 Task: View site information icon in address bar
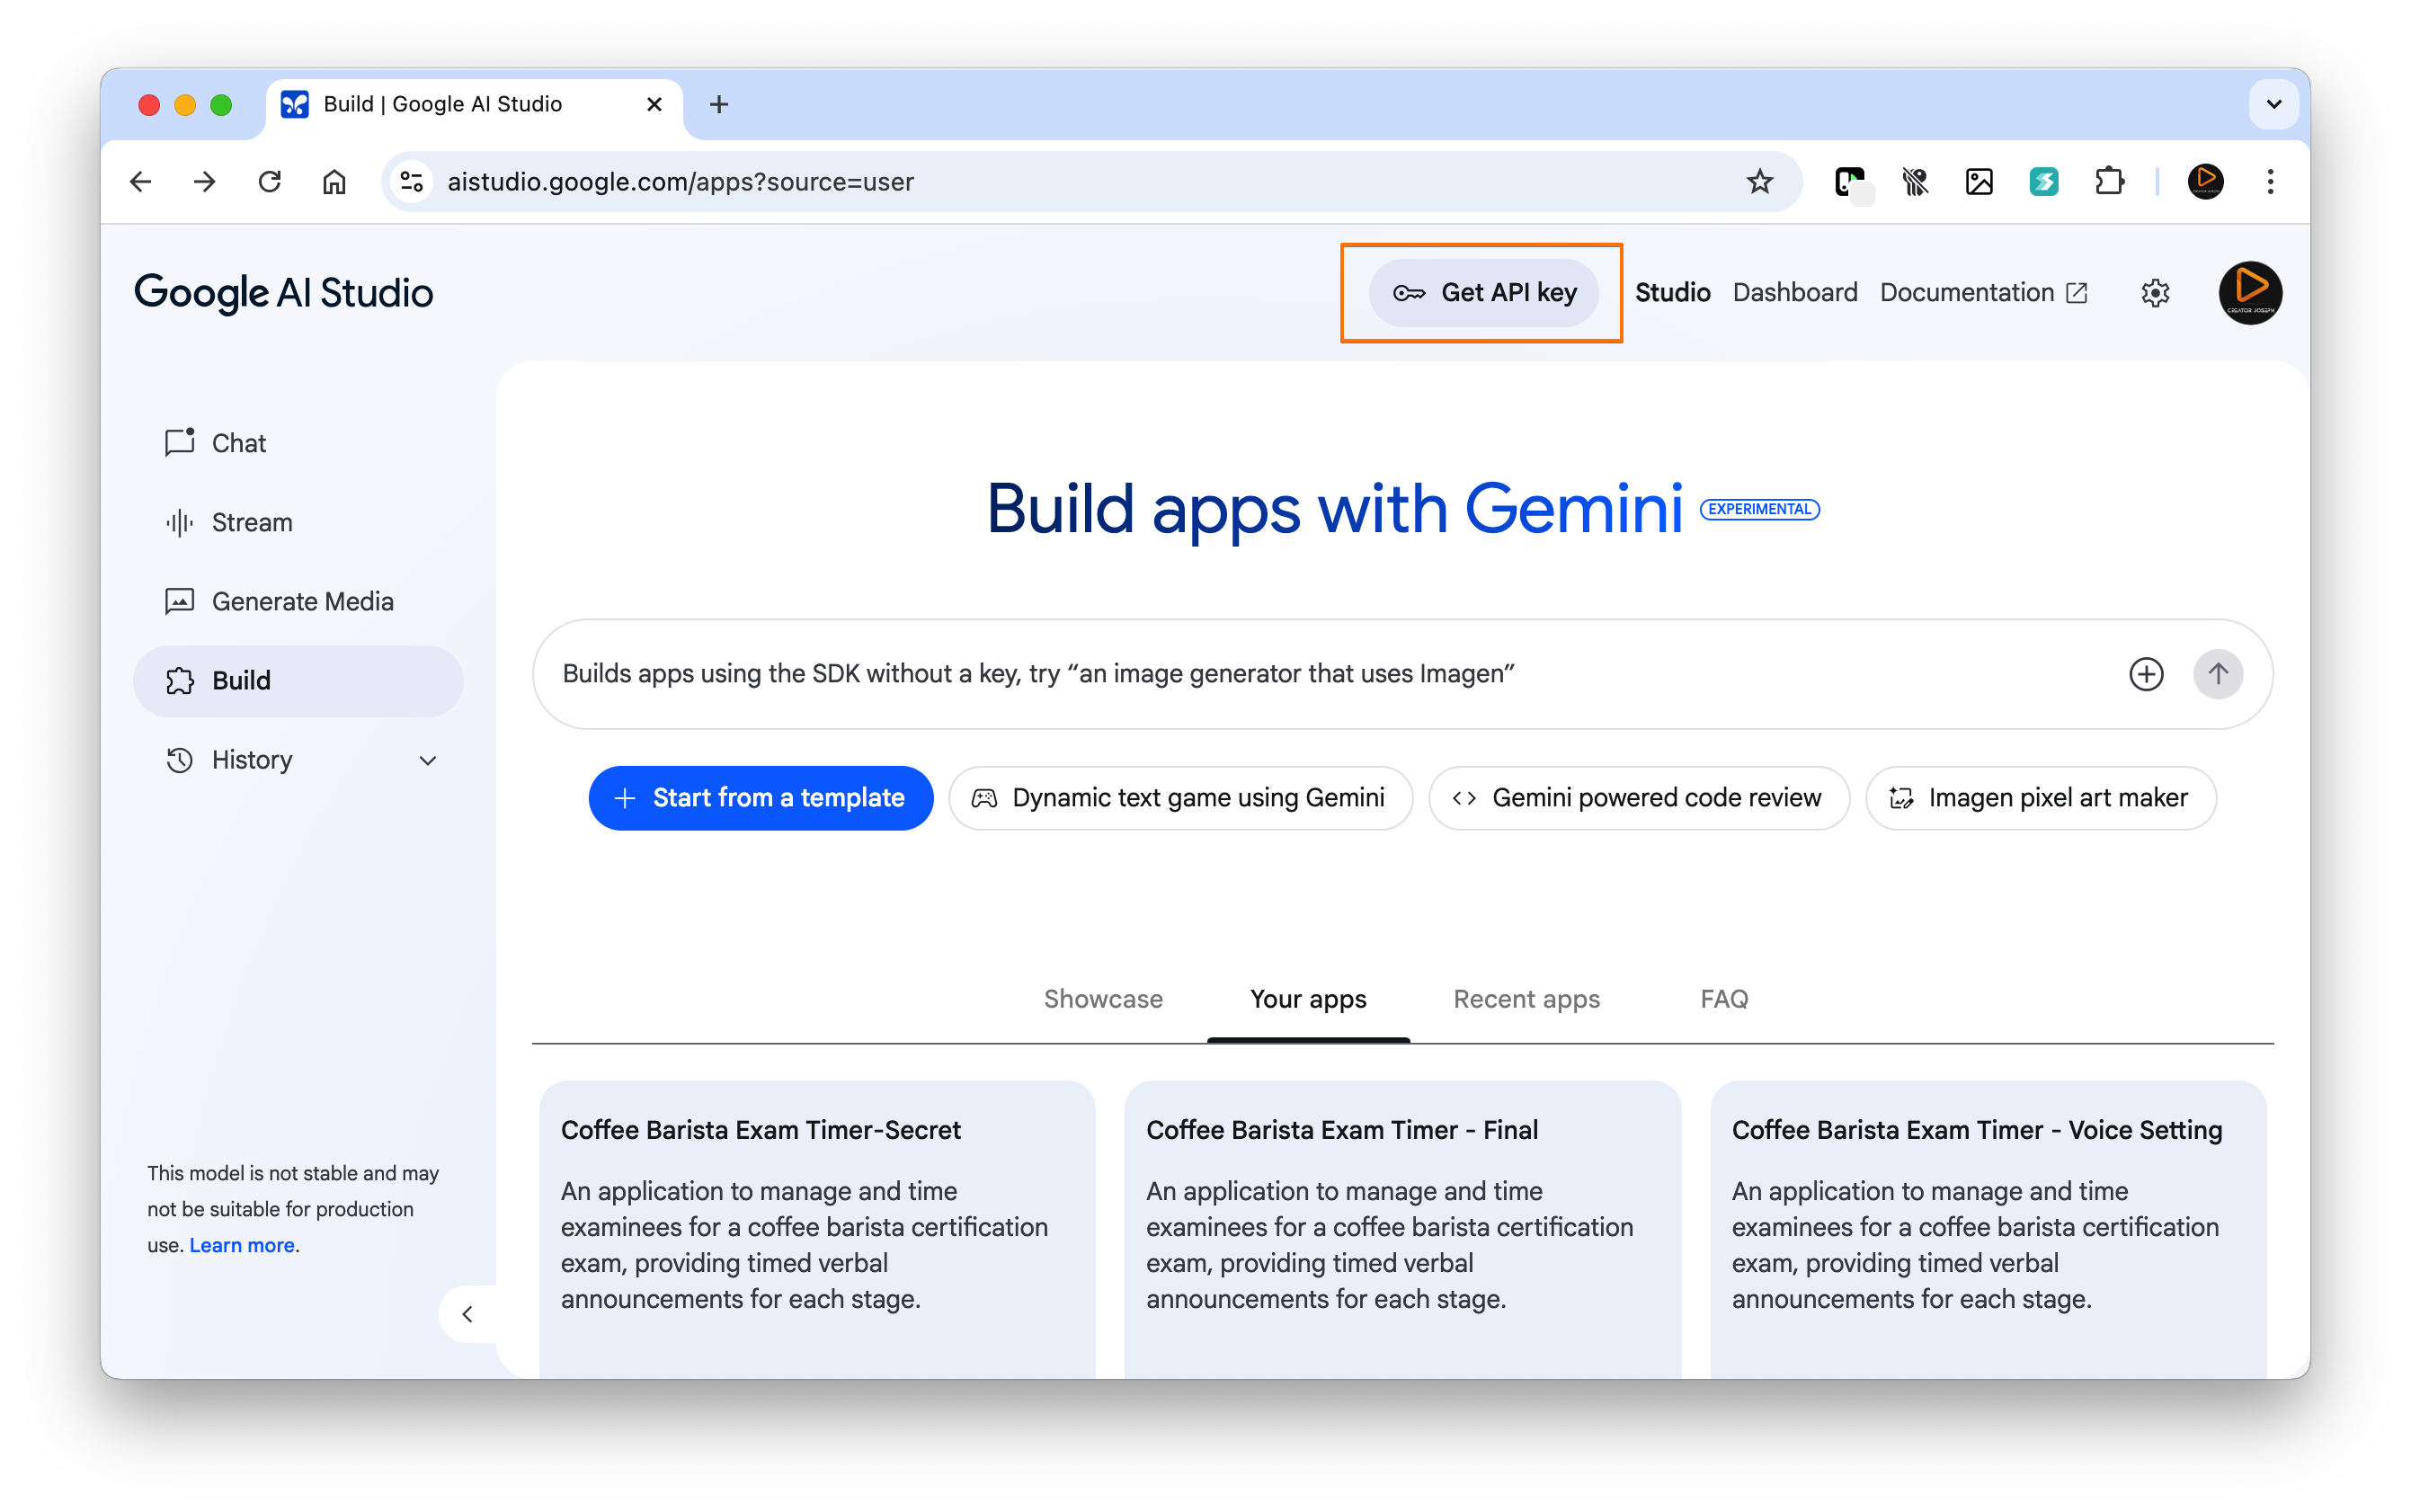(x=412, y=182)
